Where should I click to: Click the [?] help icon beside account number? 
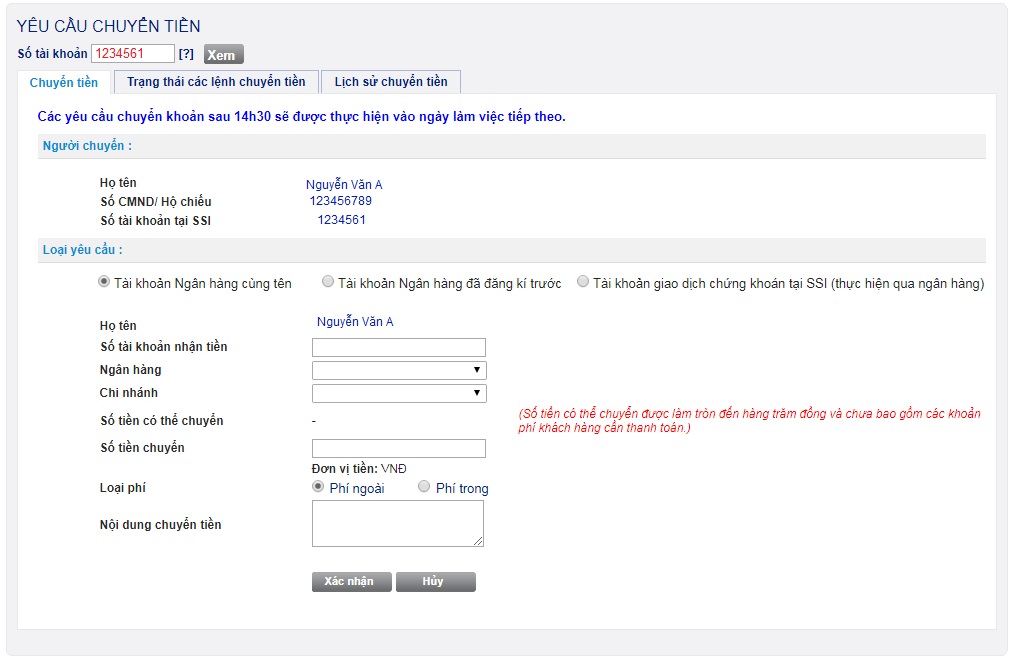point(186,54)
